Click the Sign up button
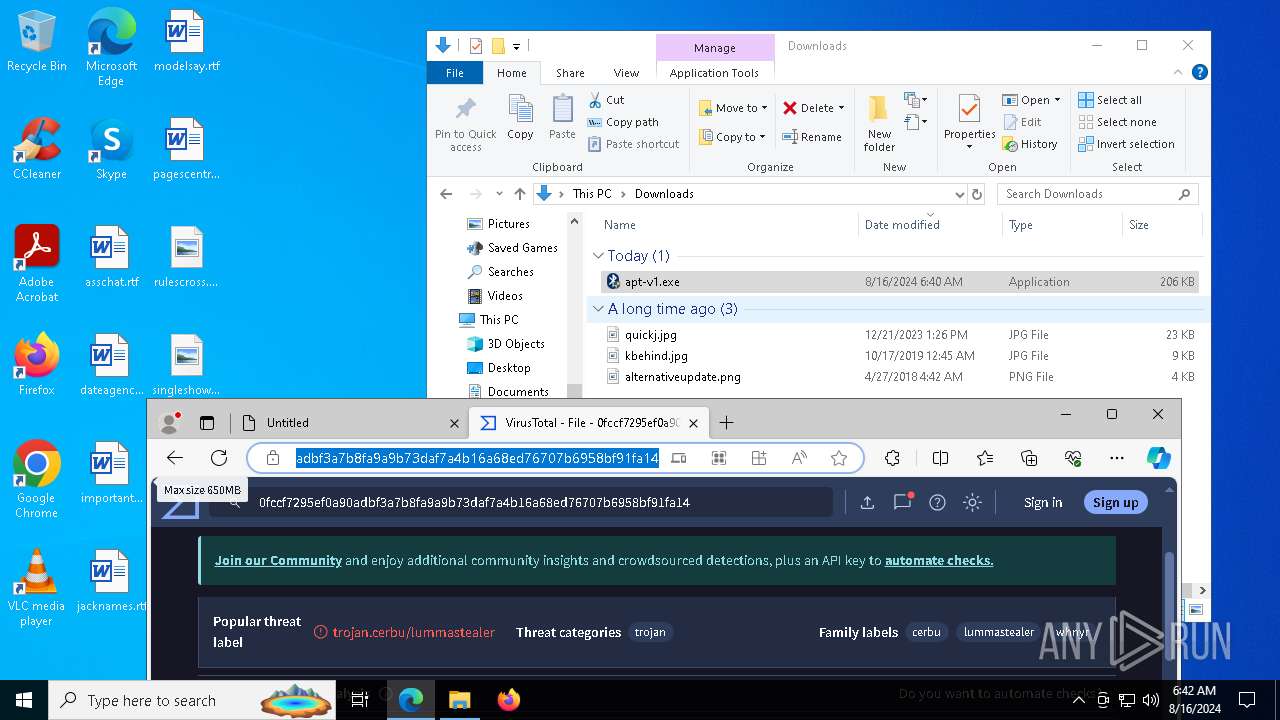Screen dimensions: 1280x720 1115,502
